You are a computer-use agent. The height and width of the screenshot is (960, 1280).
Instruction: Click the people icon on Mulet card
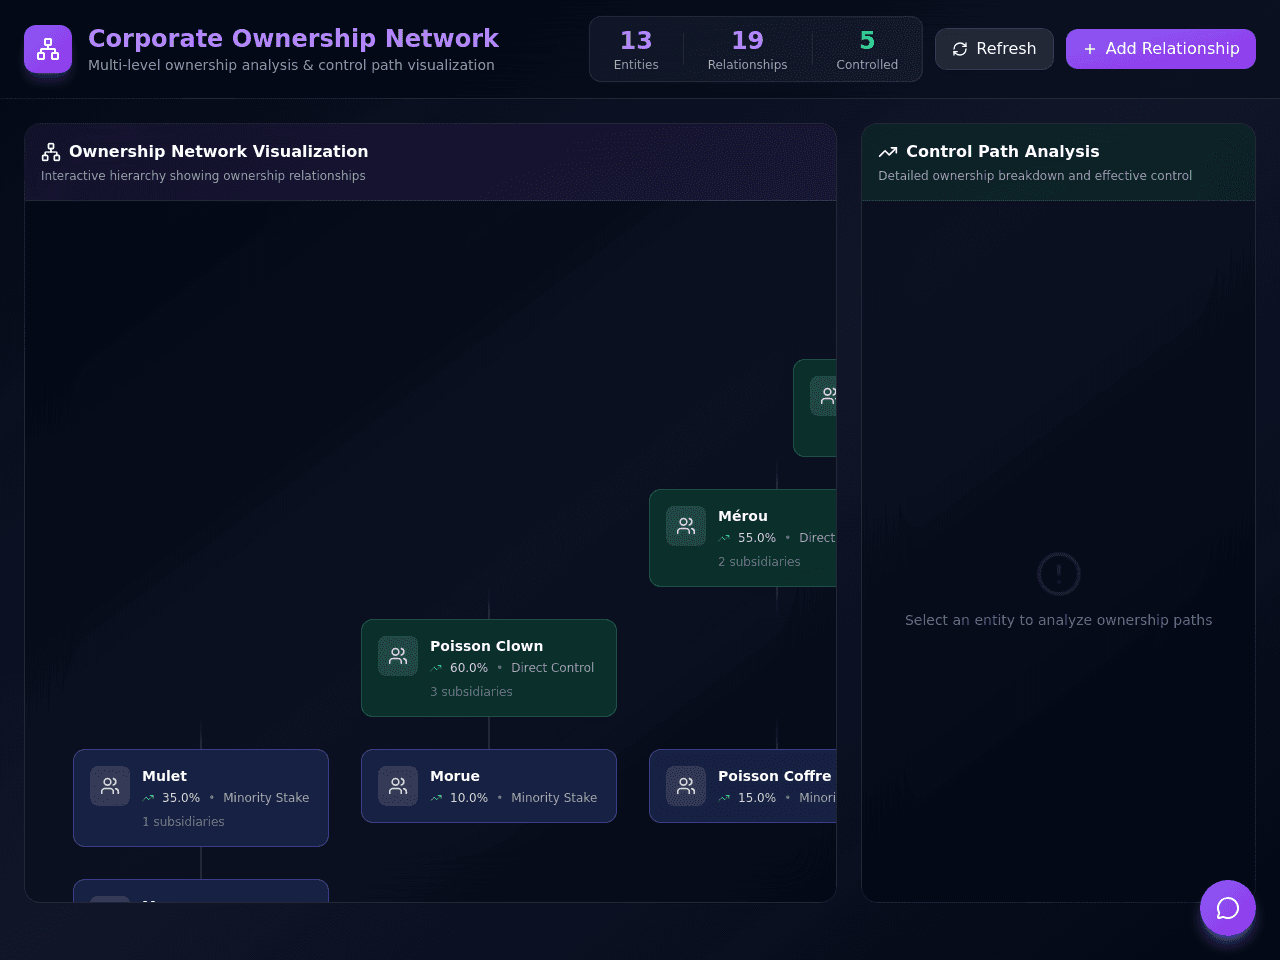(x=110, y=786)
